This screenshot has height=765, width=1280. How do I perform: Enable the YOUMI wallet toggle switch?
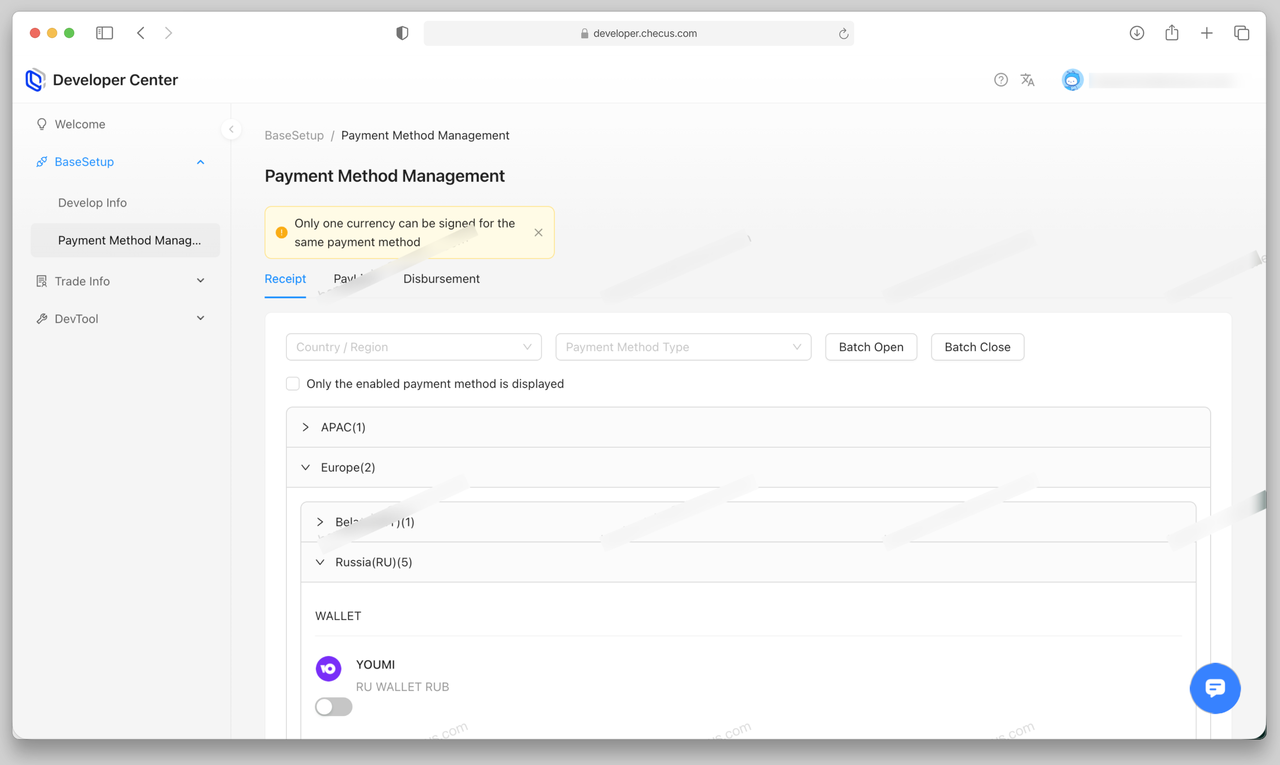point(333,707)
